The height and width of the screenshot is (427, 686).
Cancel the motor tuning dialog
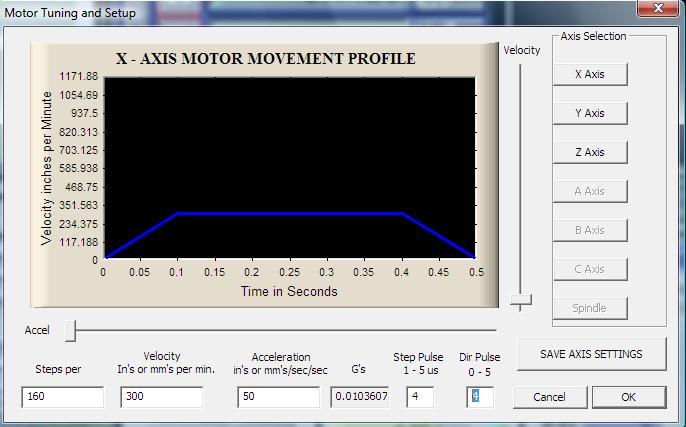coord(550,397)
